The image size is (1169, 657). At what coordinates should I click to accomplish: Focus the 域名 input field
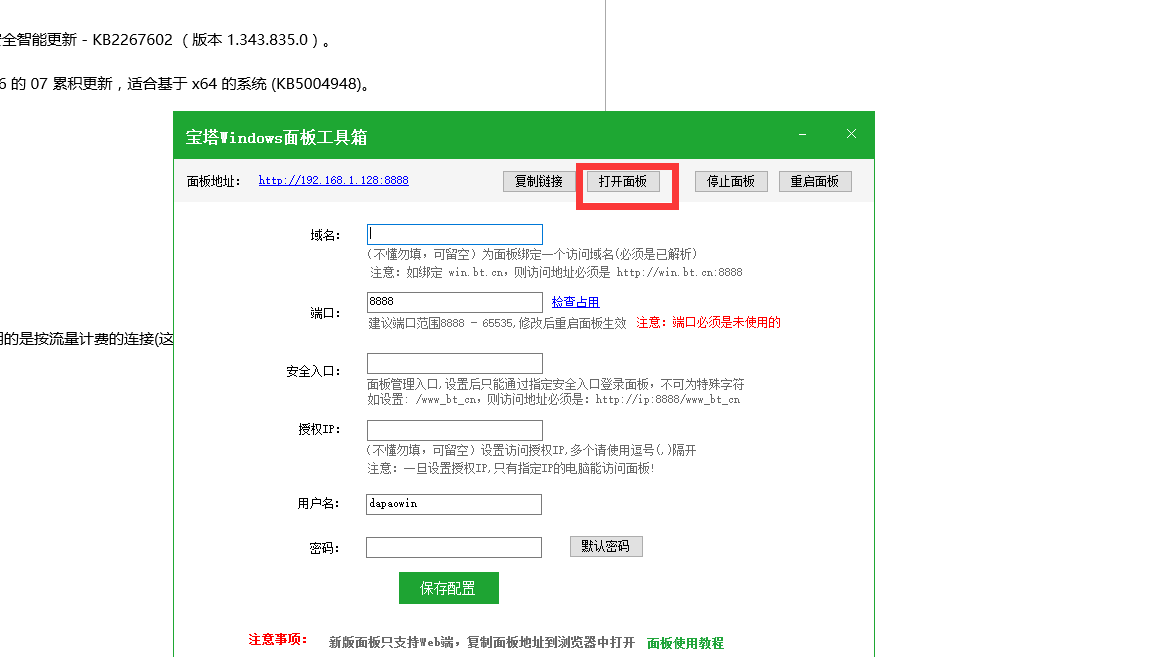tap(455, 234)
